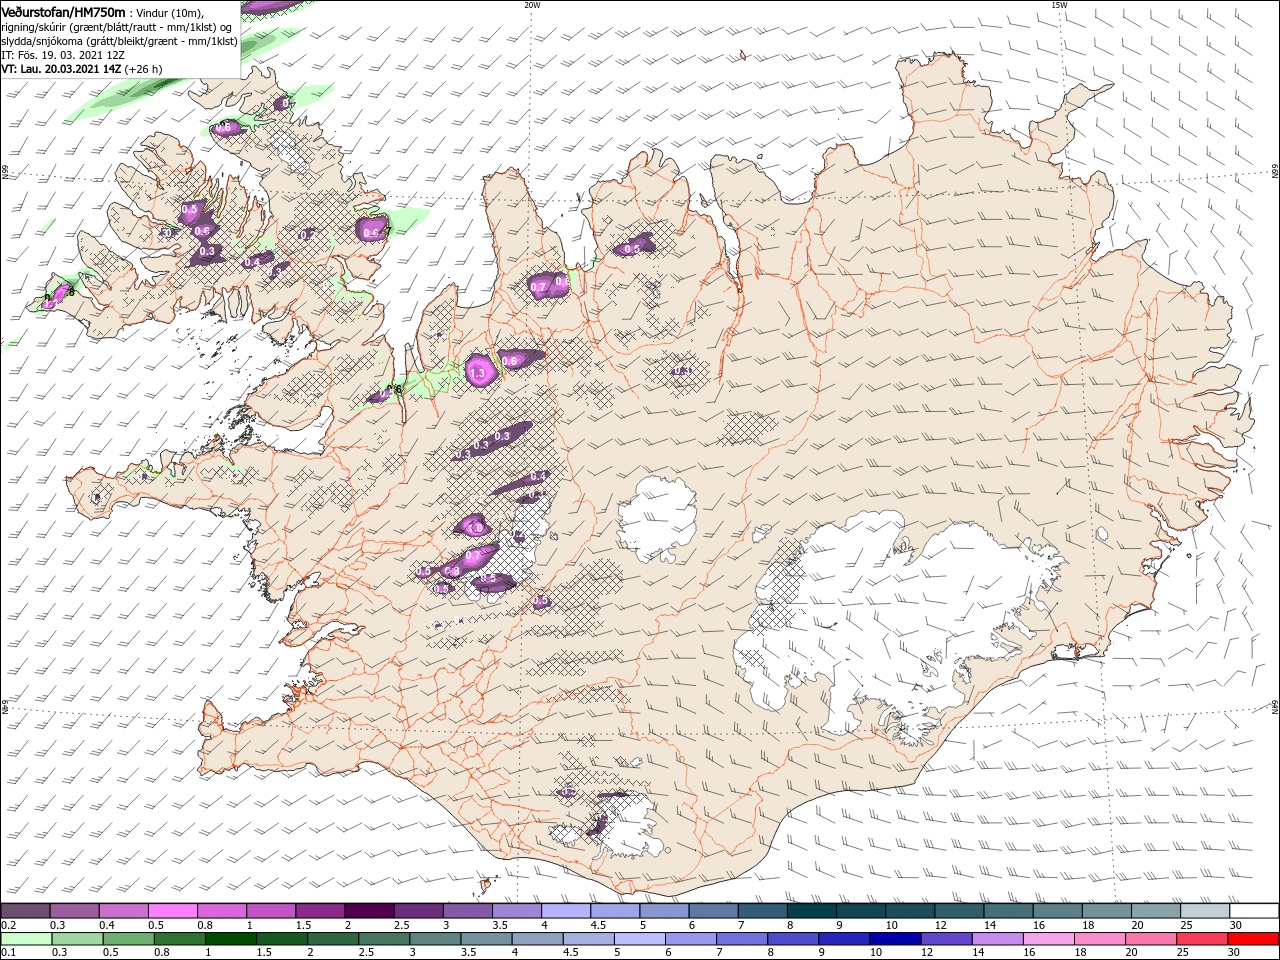Screen dimensions: 1280x960
Task: Pick the pale green 0.1 swatch in lower legend
Action: point(25,939)
